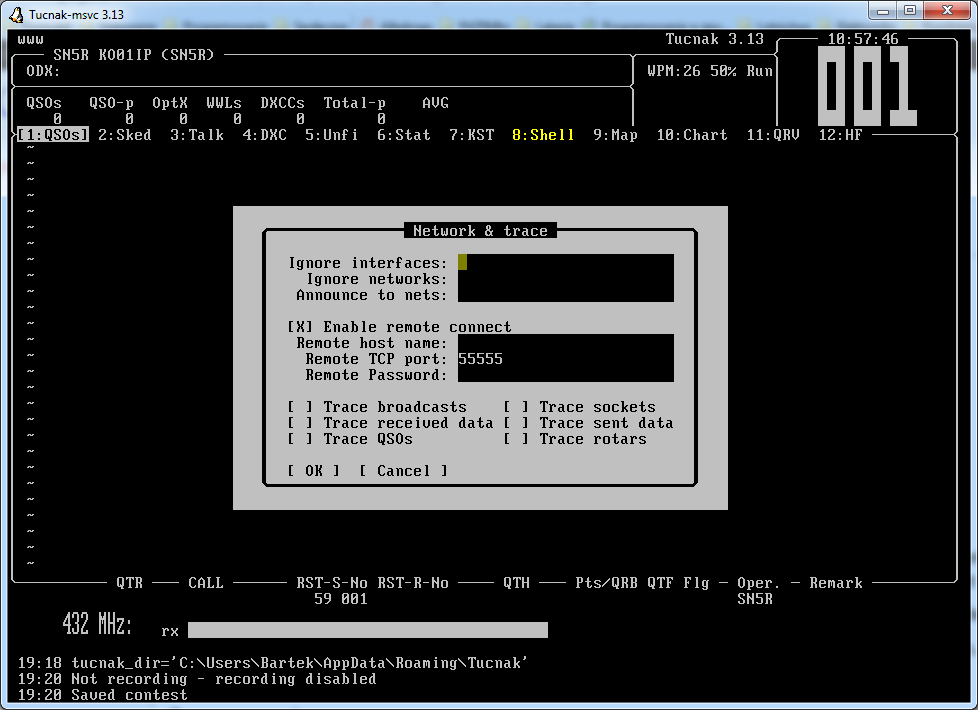Screen dimensions: 978x710
Task: Click the CALL column header
Action: [206, 583]
